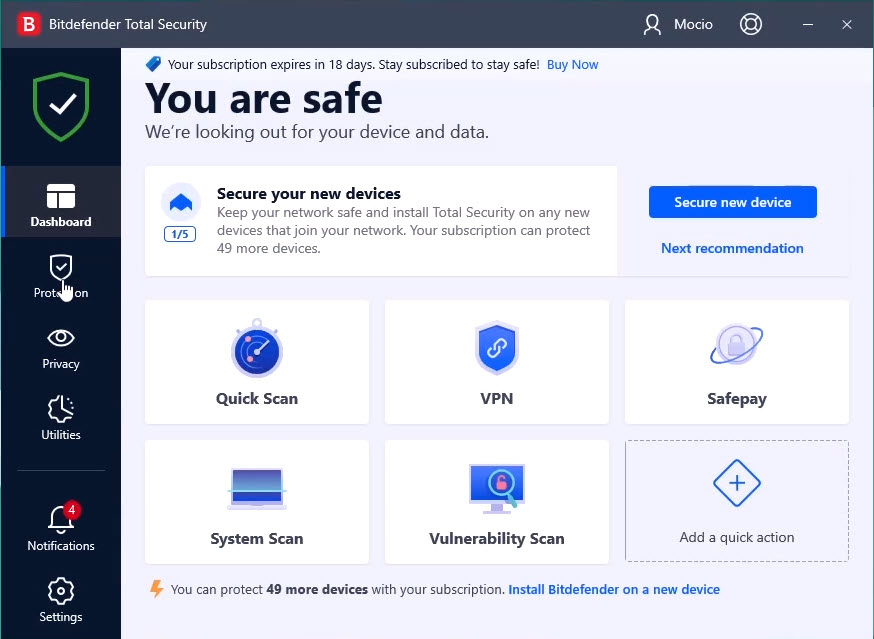Switch to the Protection section
Image resolution: width=874 pixels, height=639 pixels.
click(61, 276)
